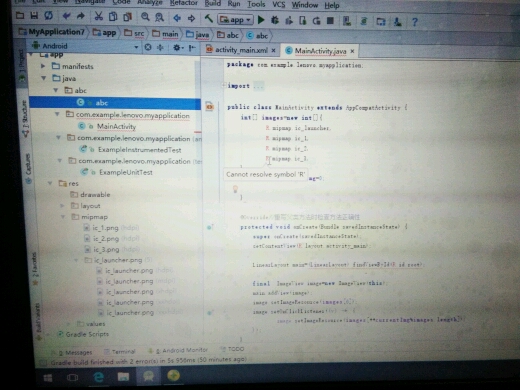The width and height of the screenshot is (520, 390).
Task: Open the Tools menu
Action: 256,4
